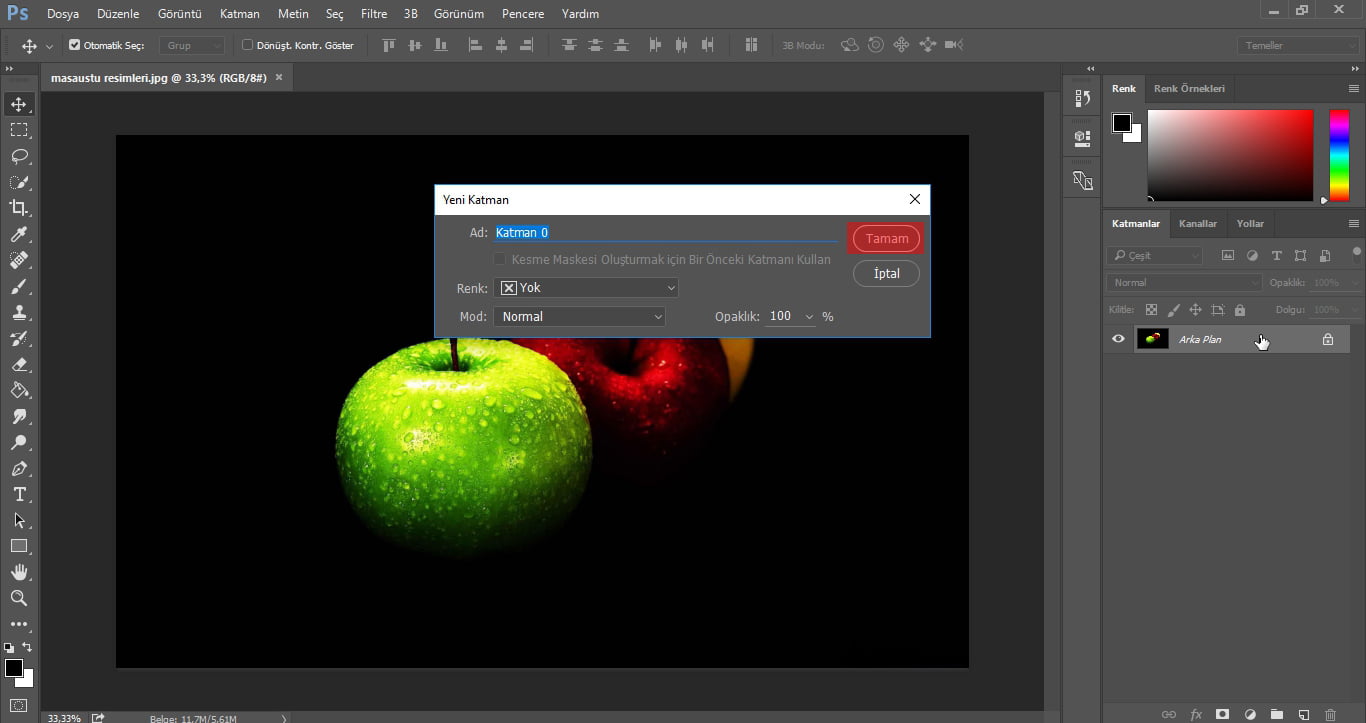Hide the Arka Plan layer visibility eye

click(1118, 339)
